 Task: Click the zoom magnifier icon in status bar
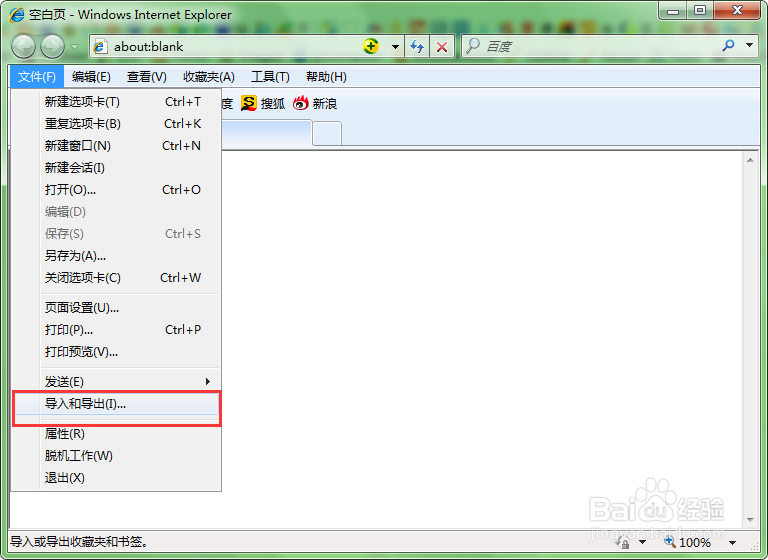click(x=670, y=542)
